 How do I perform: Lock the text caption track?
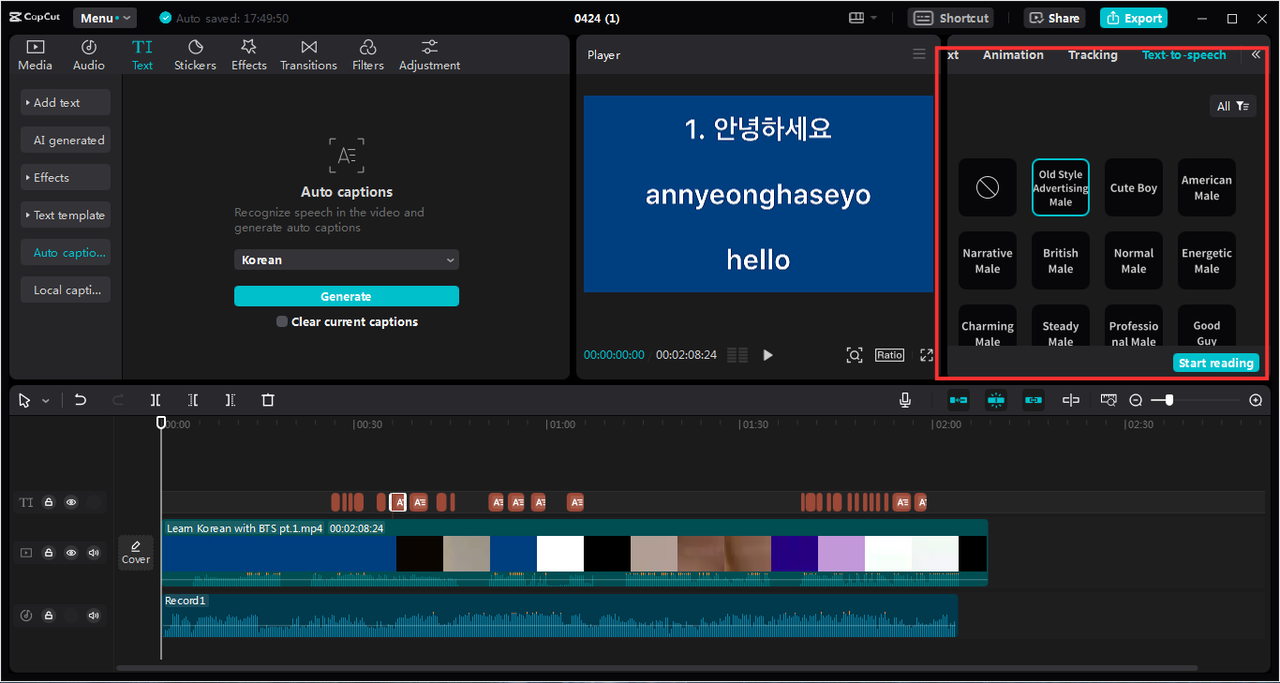48,502
